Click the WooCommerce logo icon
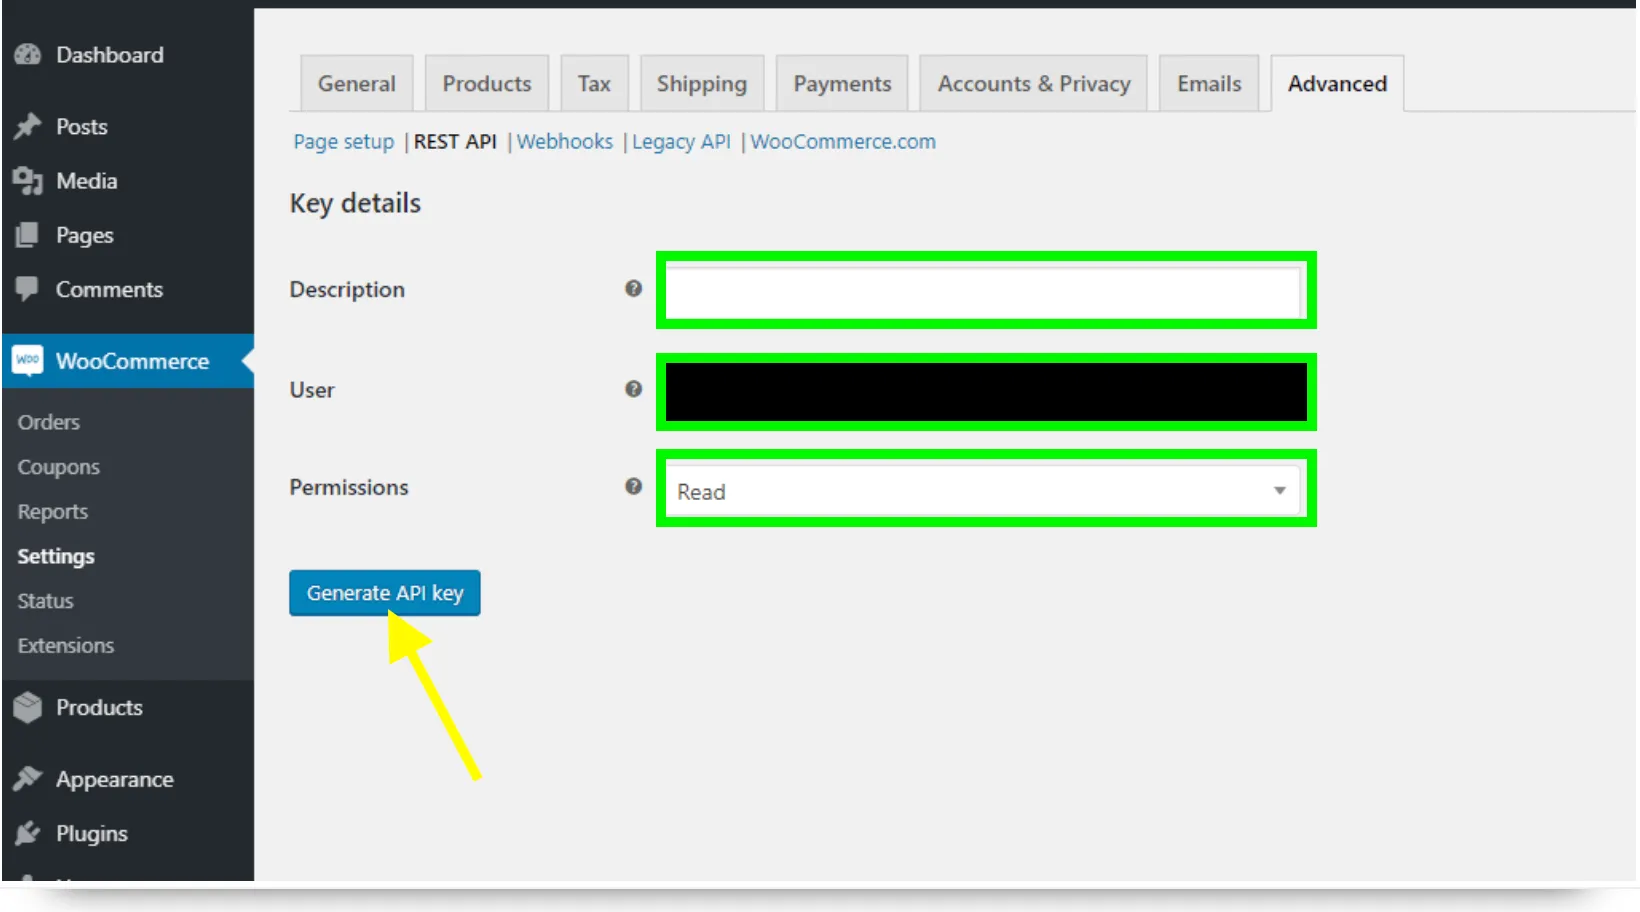This screenshot has height=912, width=1640. 28,360
